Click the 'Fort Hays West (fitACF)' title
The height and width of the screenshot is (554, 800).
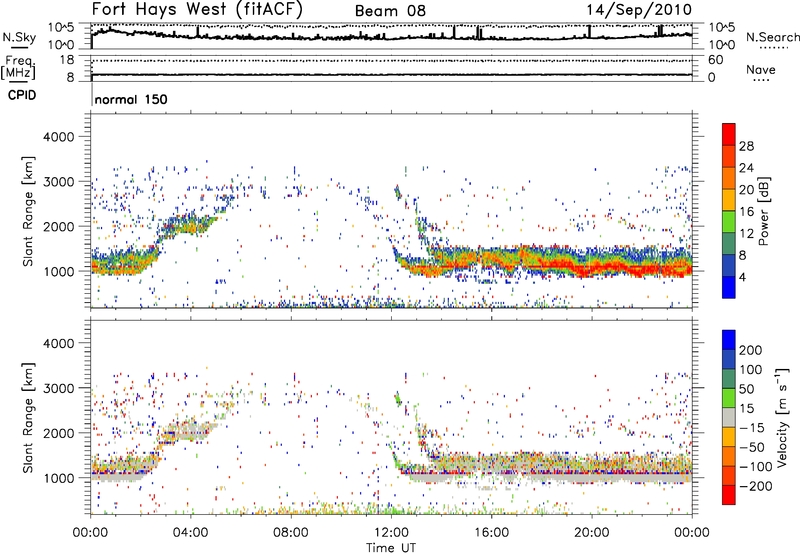(x=197, y=9)
